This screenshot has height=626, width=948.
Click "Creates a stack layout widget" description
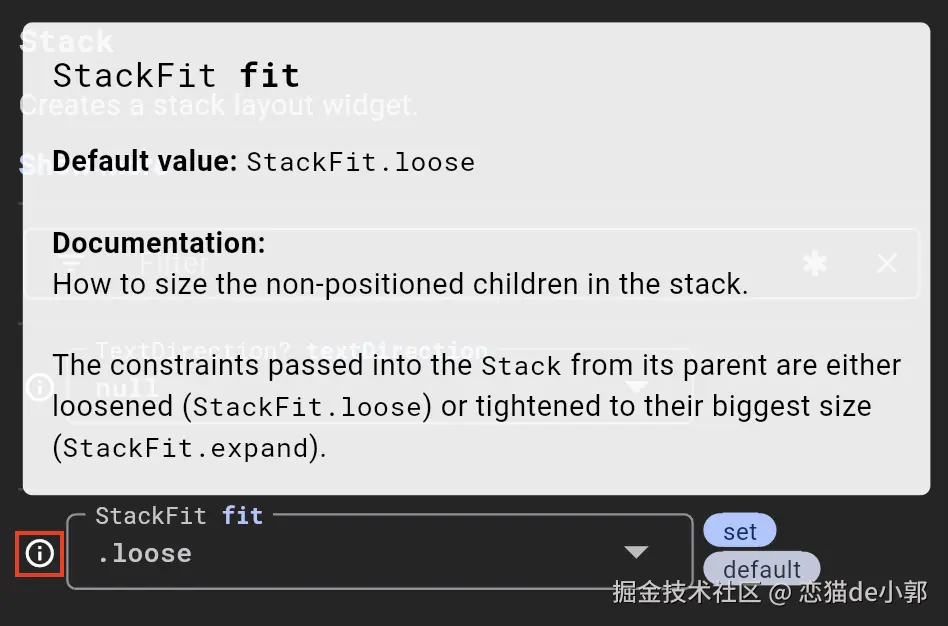[x=219, y=104]
